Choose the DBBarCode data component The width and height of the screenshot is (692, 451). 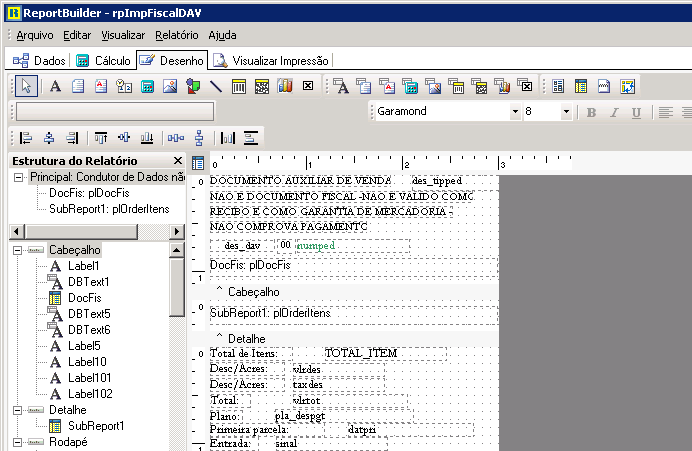pos(456,86)
